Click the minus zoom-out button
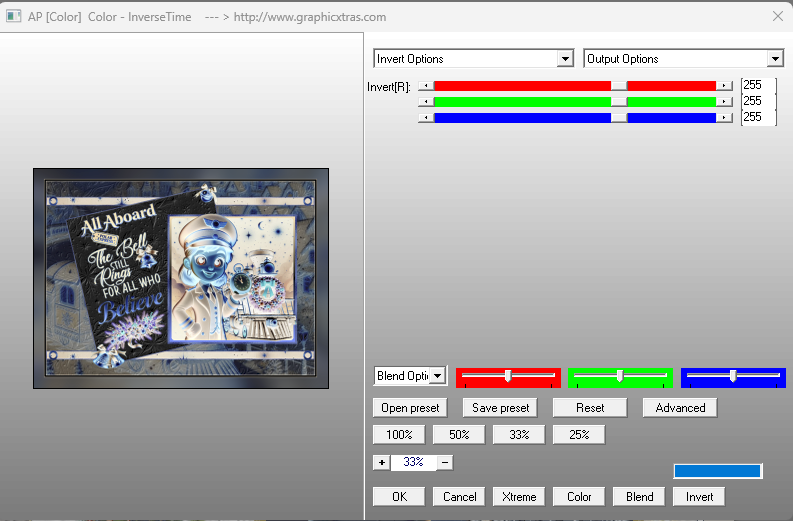The image size is (793, 521). tap(445, 462)
